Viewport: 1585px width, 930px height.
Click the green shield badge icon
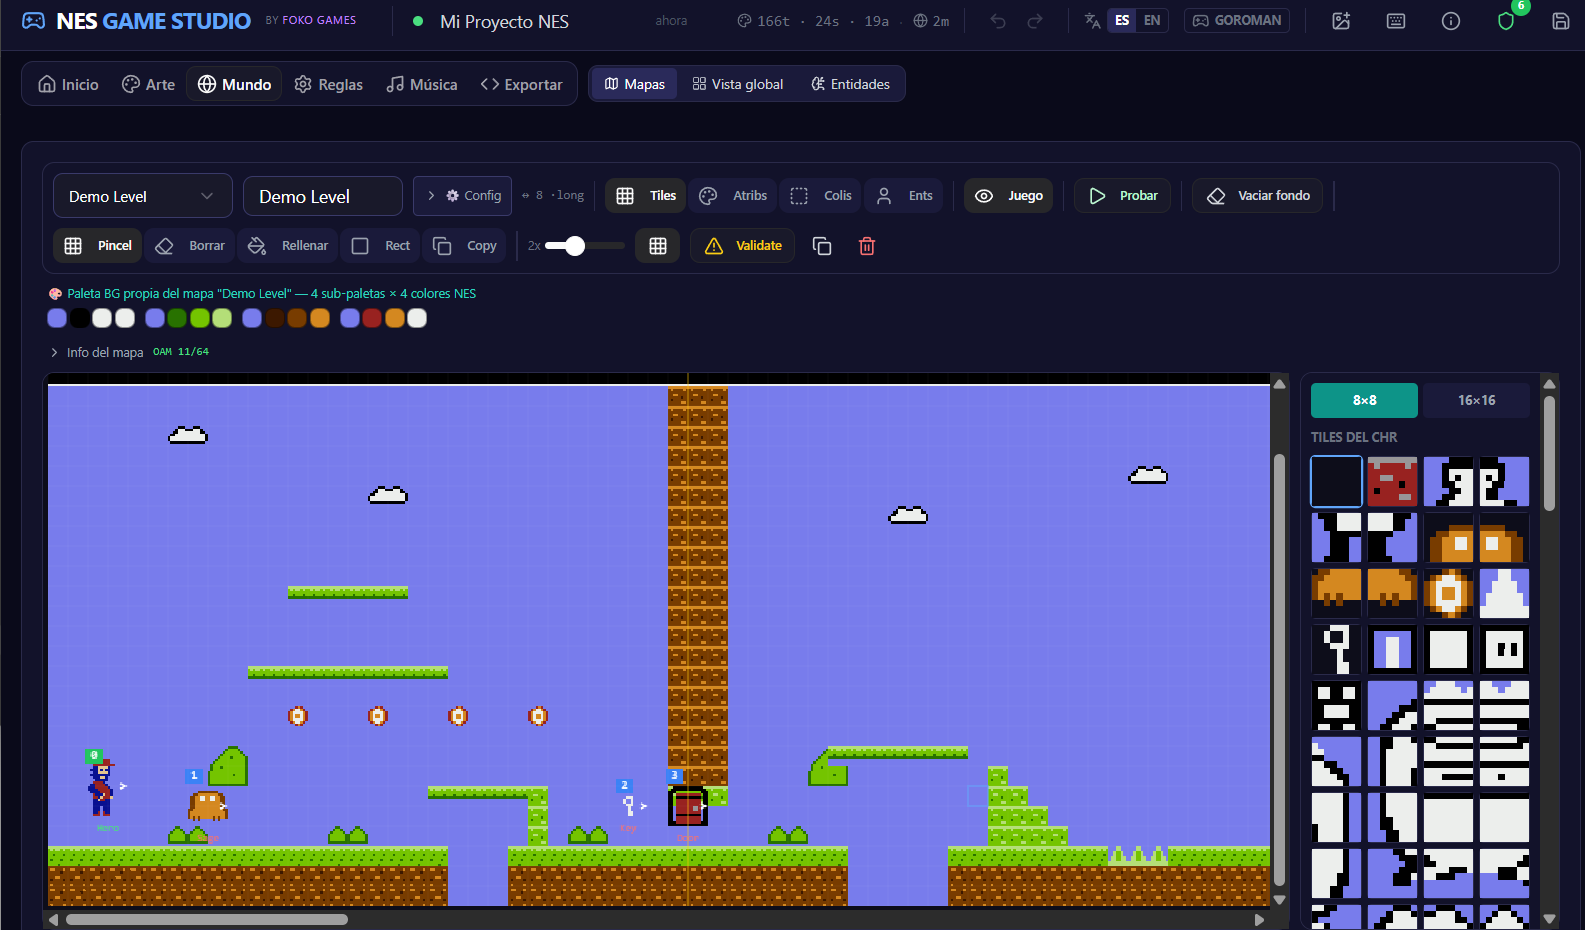click(1506, 21)
